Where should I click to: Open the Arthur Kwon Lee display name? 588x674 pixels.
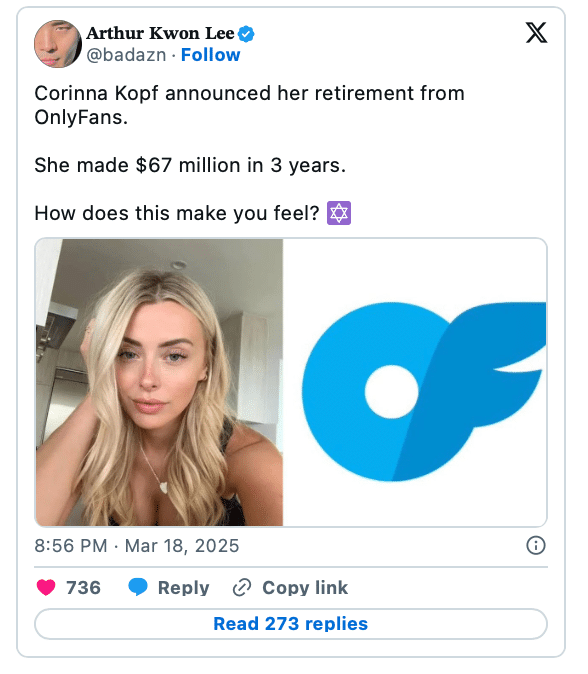160,33
